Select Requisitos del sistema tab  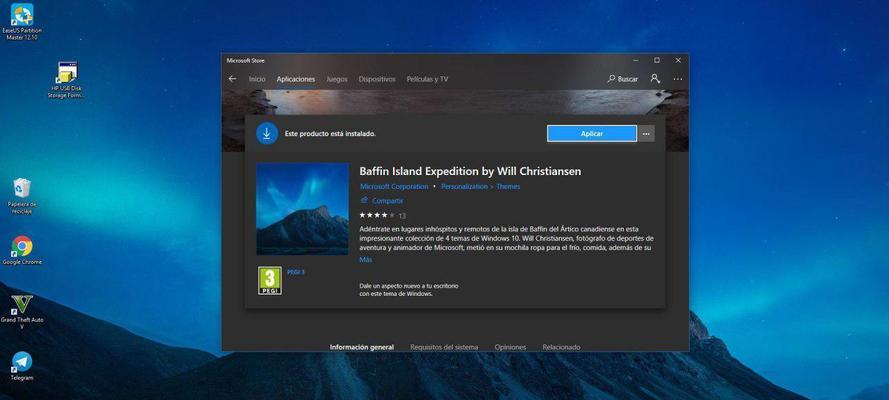pos(444,347)
